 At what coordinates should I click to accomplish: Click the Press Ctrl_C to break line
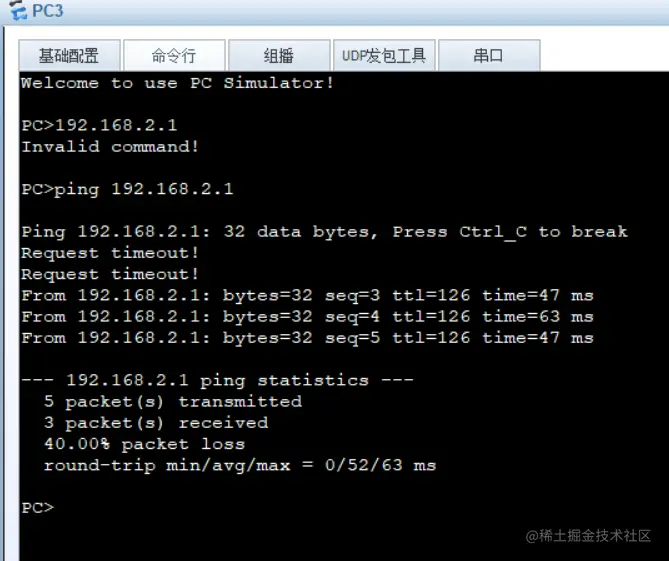[324, 232]
